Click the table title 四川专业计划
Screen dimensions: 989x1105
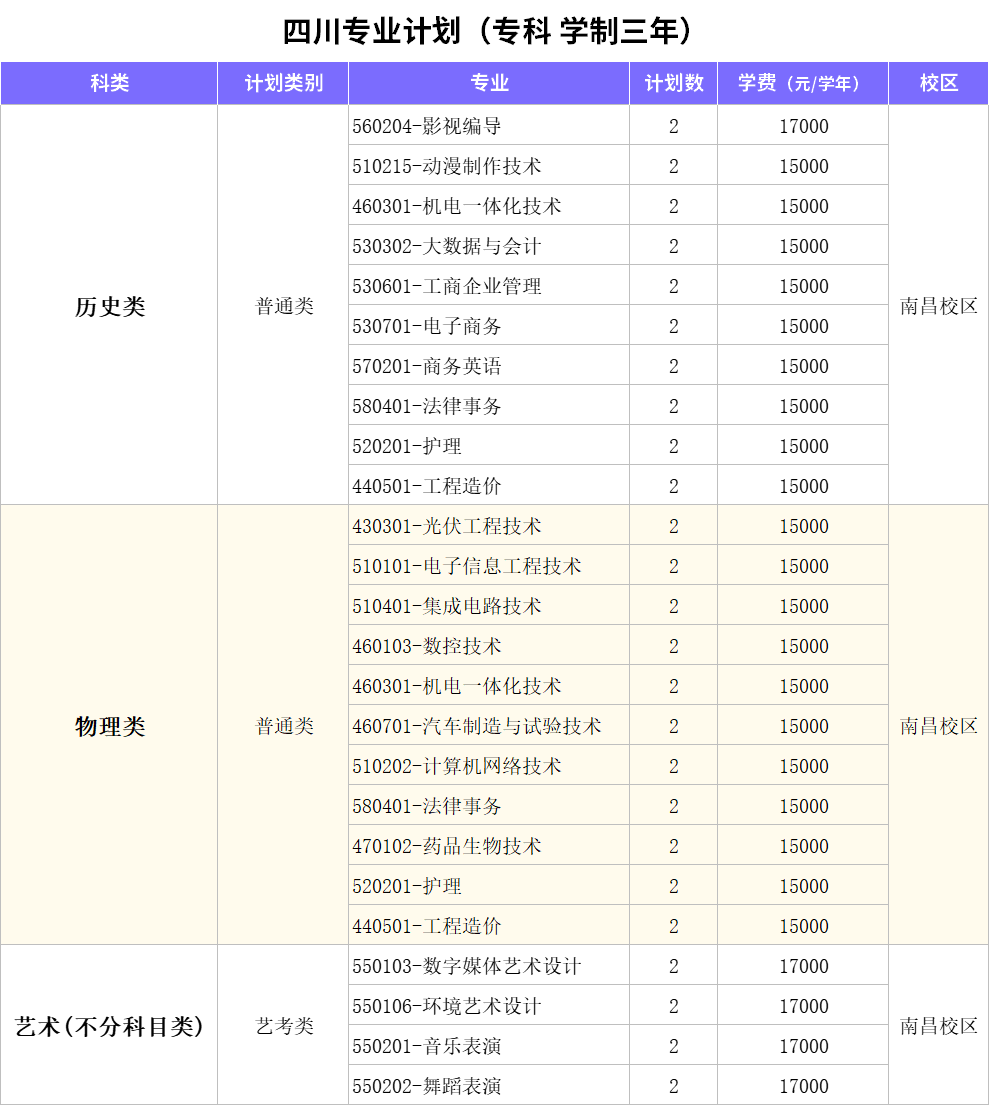(488, 31)
